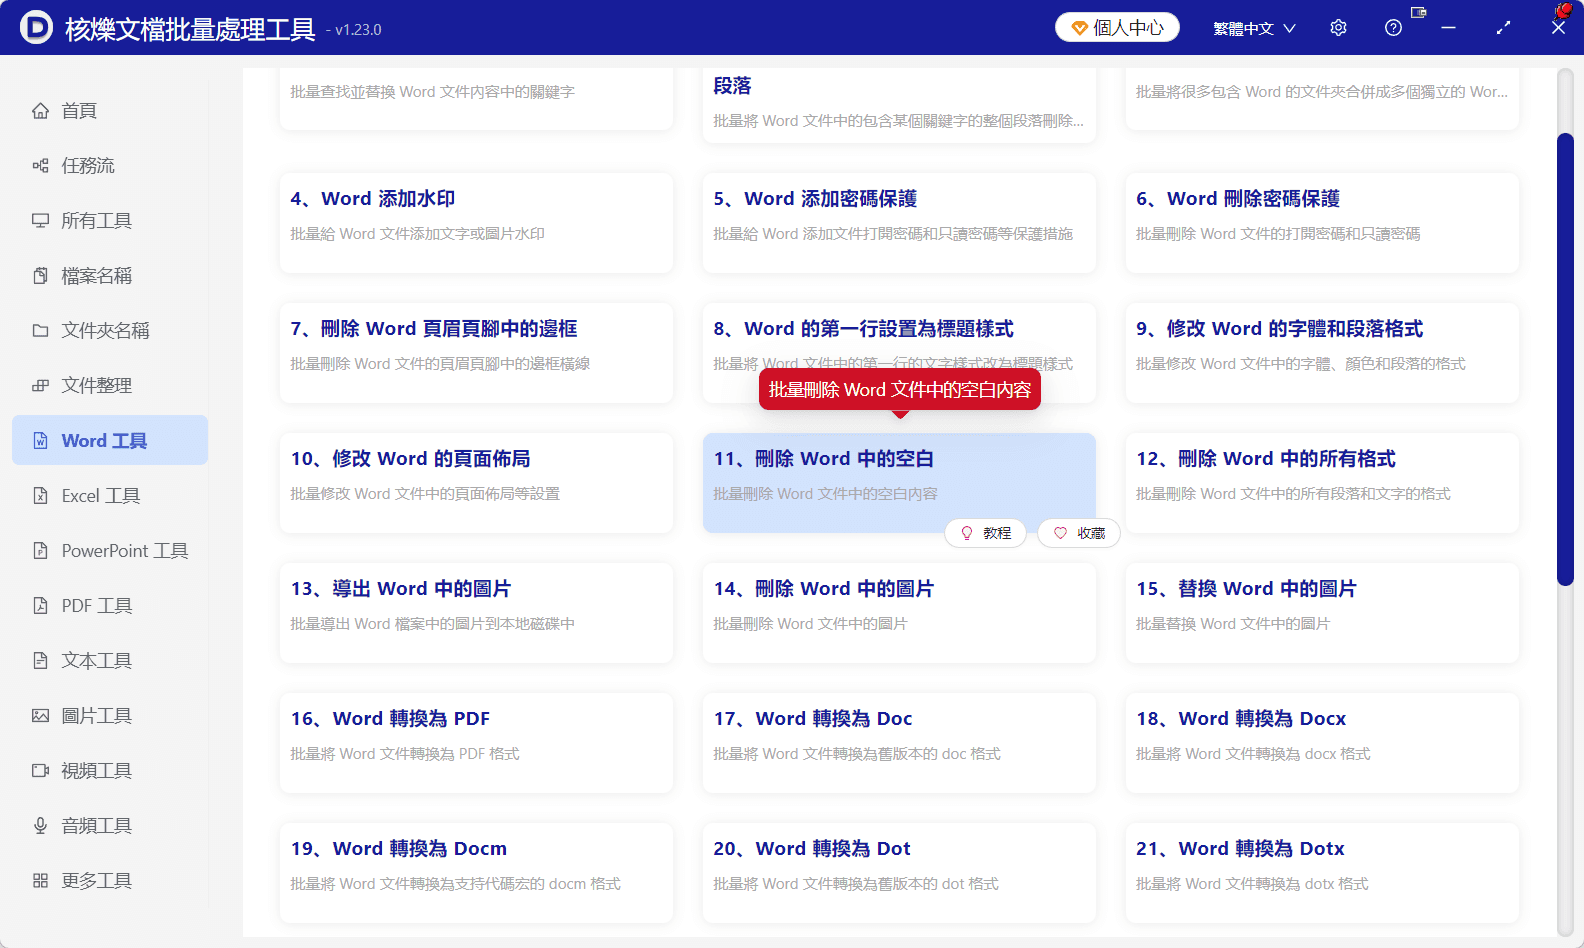Click the text file icon beside 文本工具

tap(40, 661)
